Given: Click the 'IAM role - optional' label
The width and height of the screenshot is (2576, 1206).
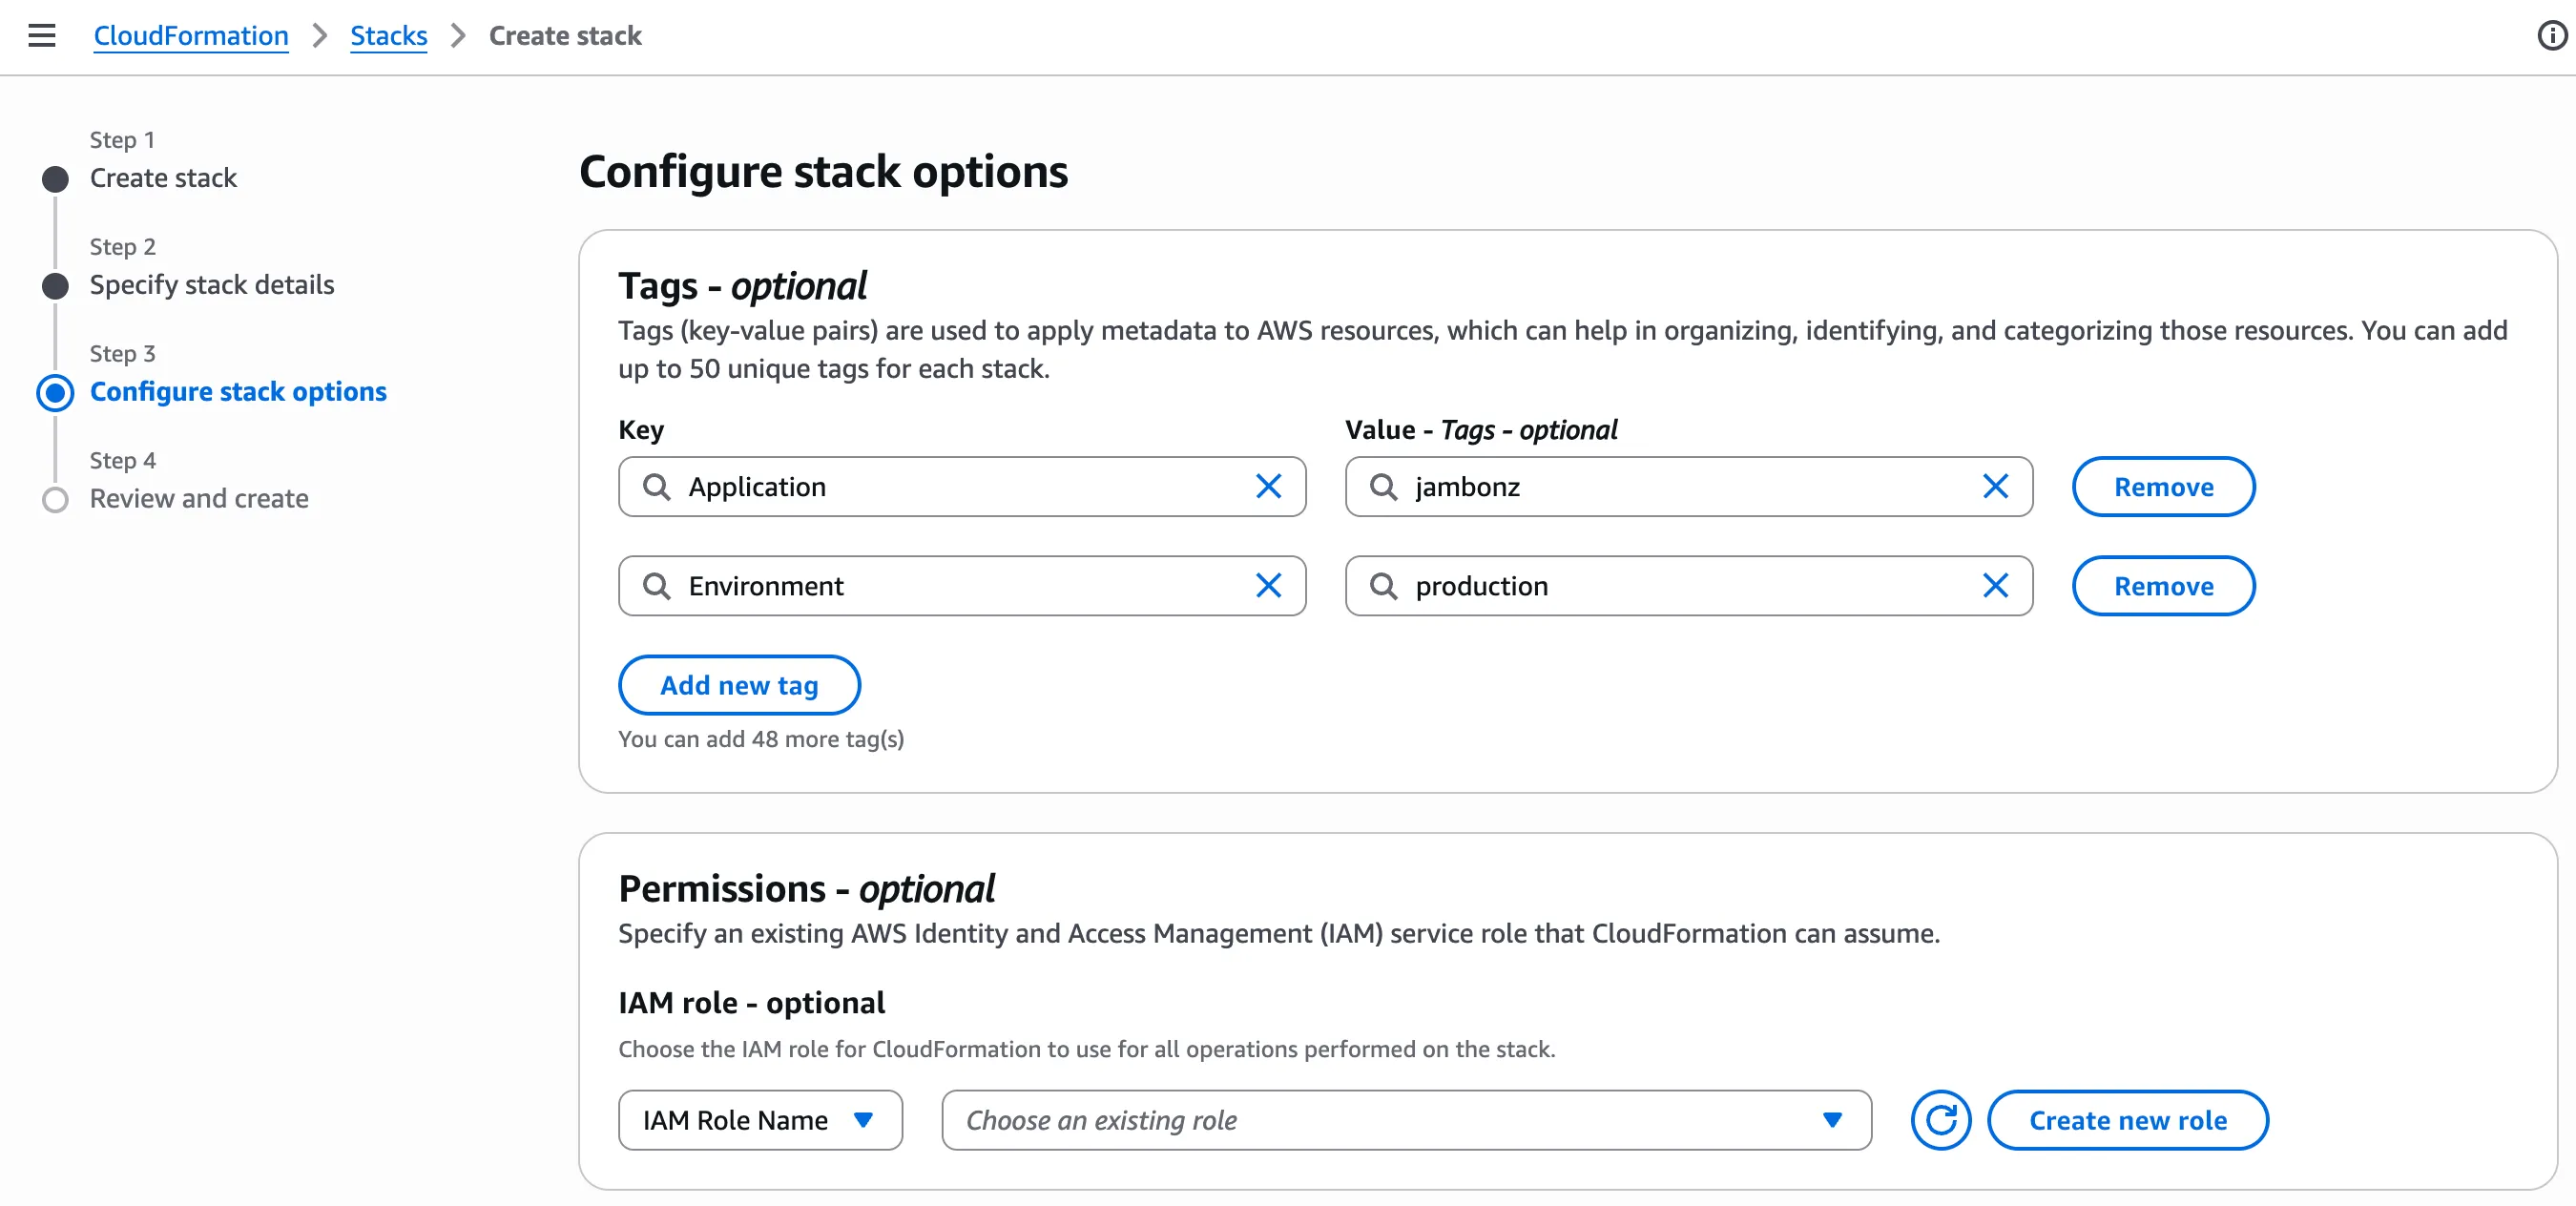Looking at the screenshot, I should click(x=751, y=1003).
